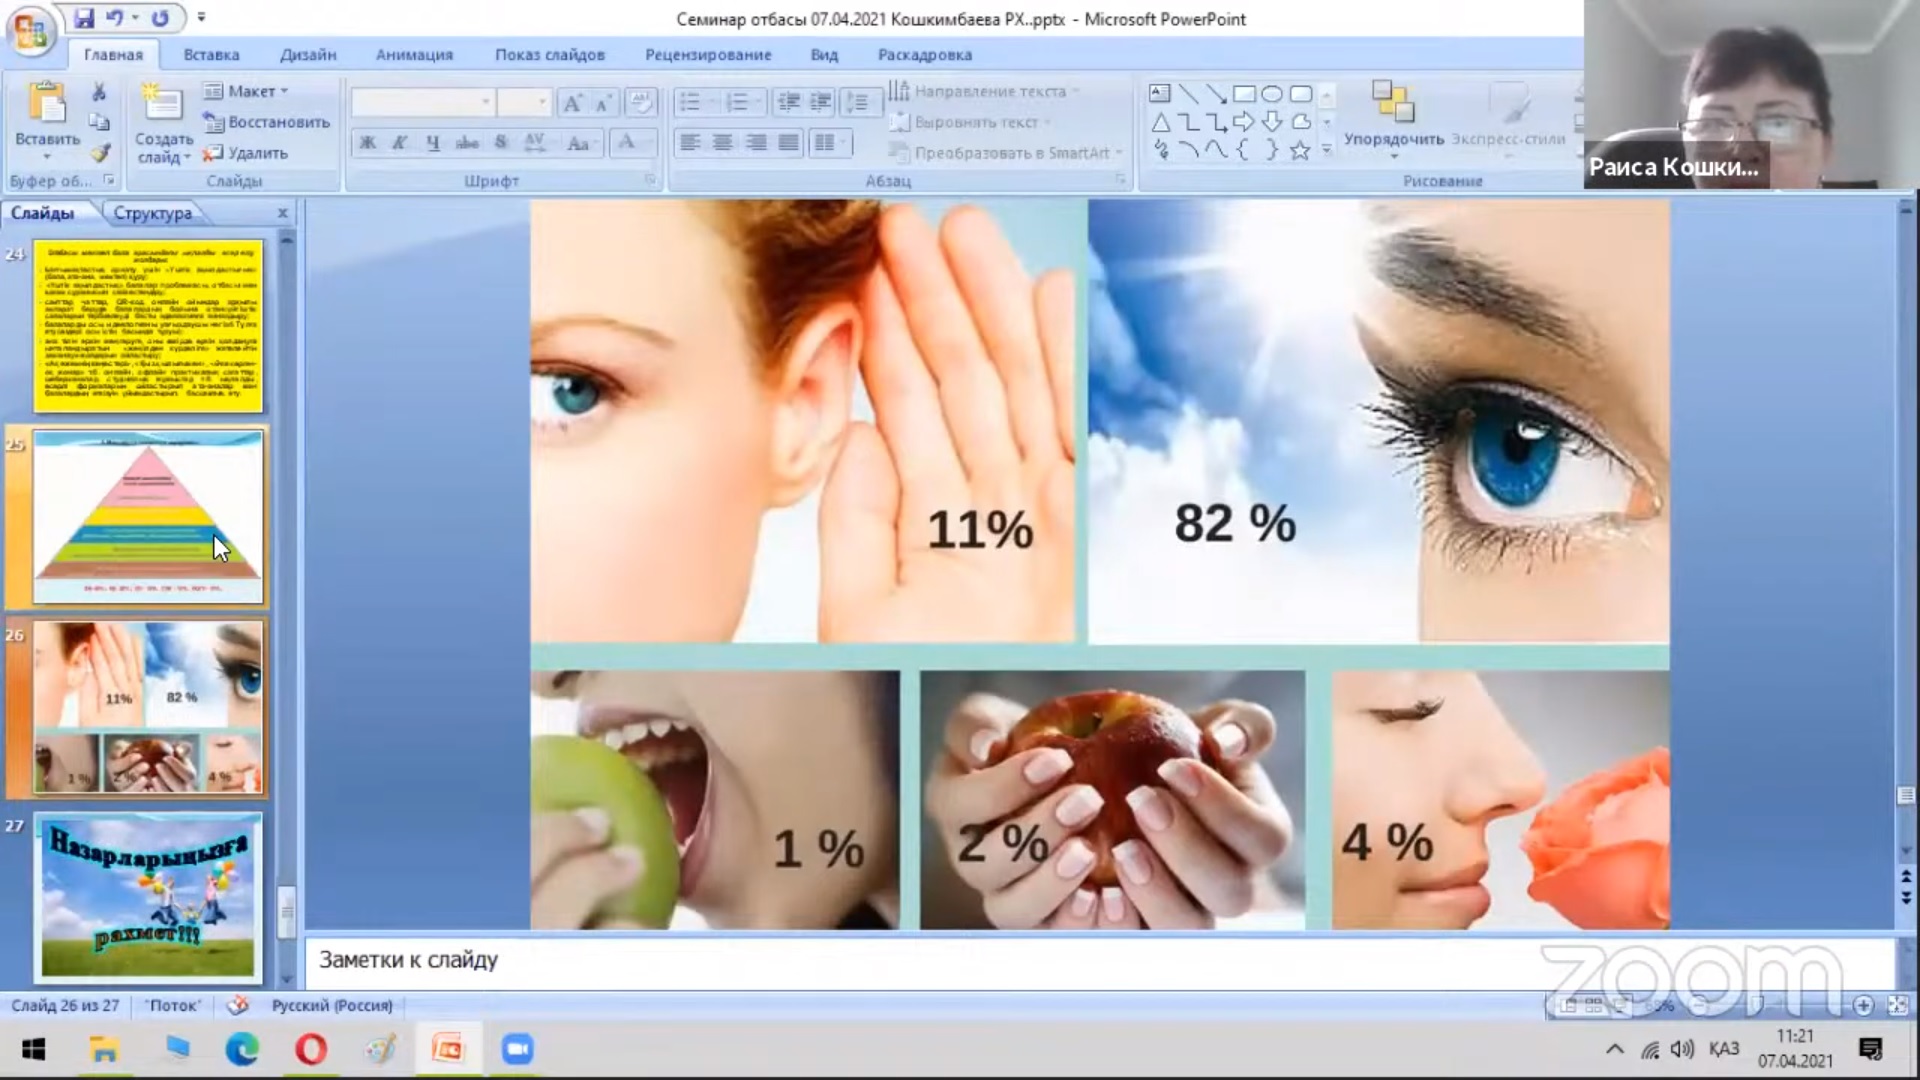Open the font size combo box
The image size is (1920, 1080).
524,102
